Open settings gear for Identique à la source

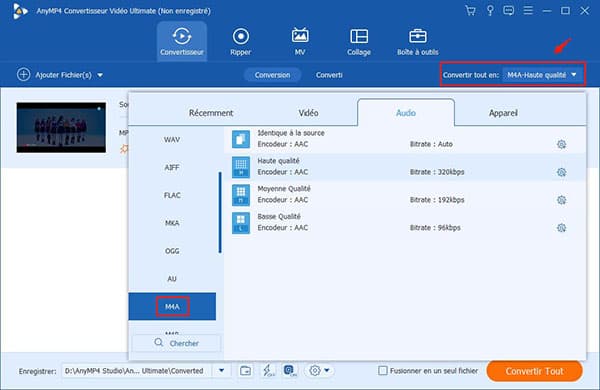[x=561, y=144]
